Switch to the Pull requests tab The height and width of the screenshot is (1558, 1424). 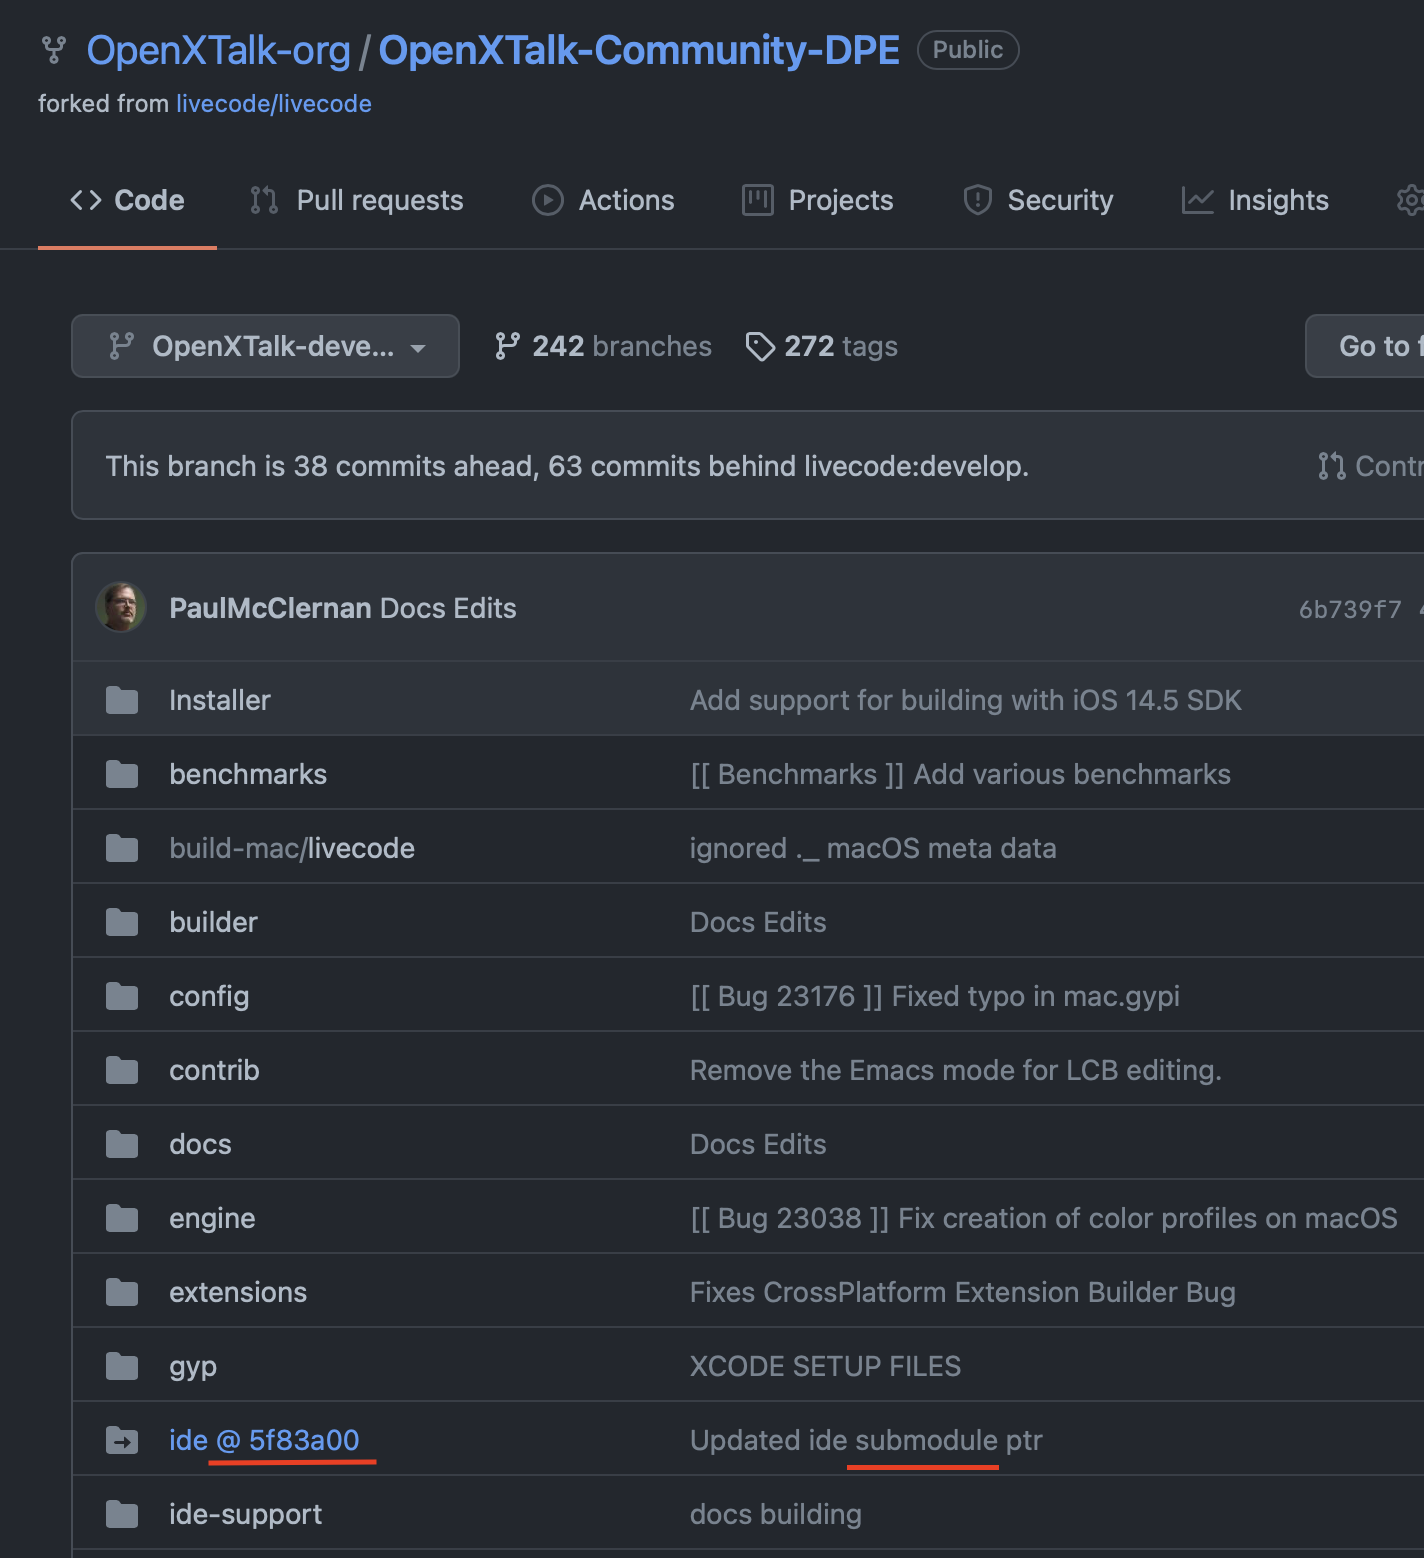click(x=357, y=200)
